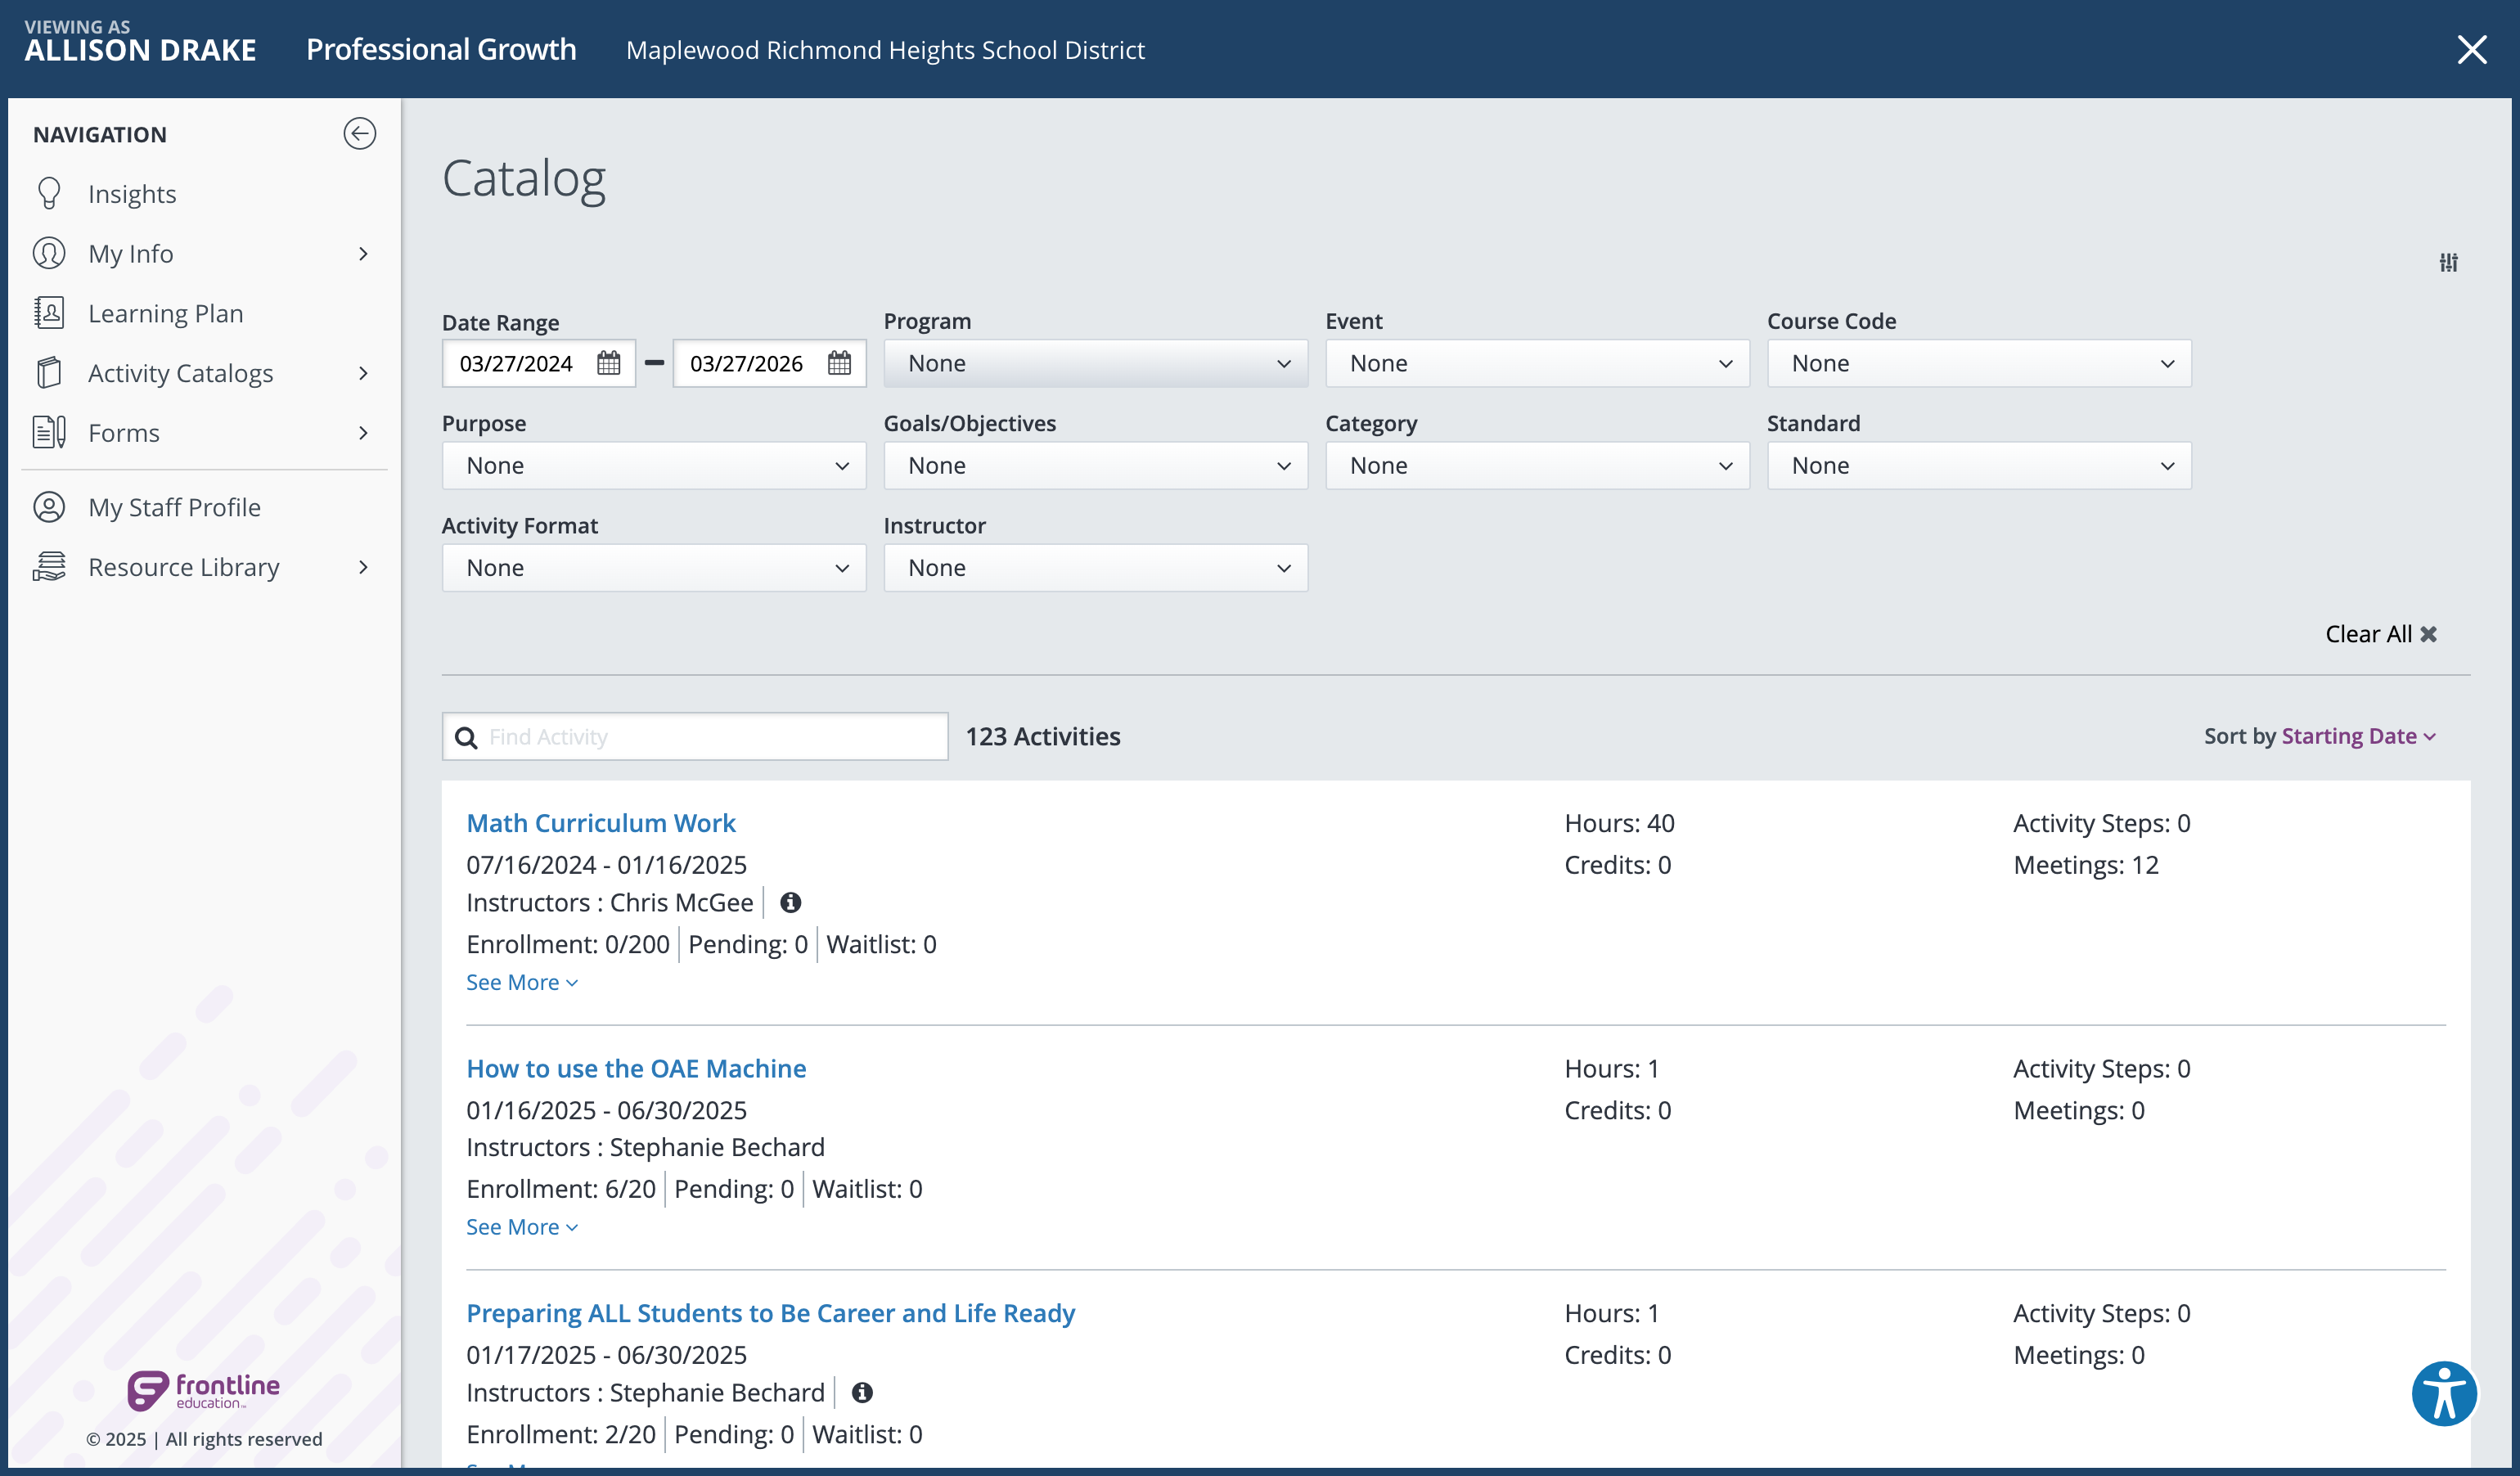The width and height of the screenshot is (2520, 1476).
Task: Click info icon beside Chris McGee
Action: (x=790, y=902)
